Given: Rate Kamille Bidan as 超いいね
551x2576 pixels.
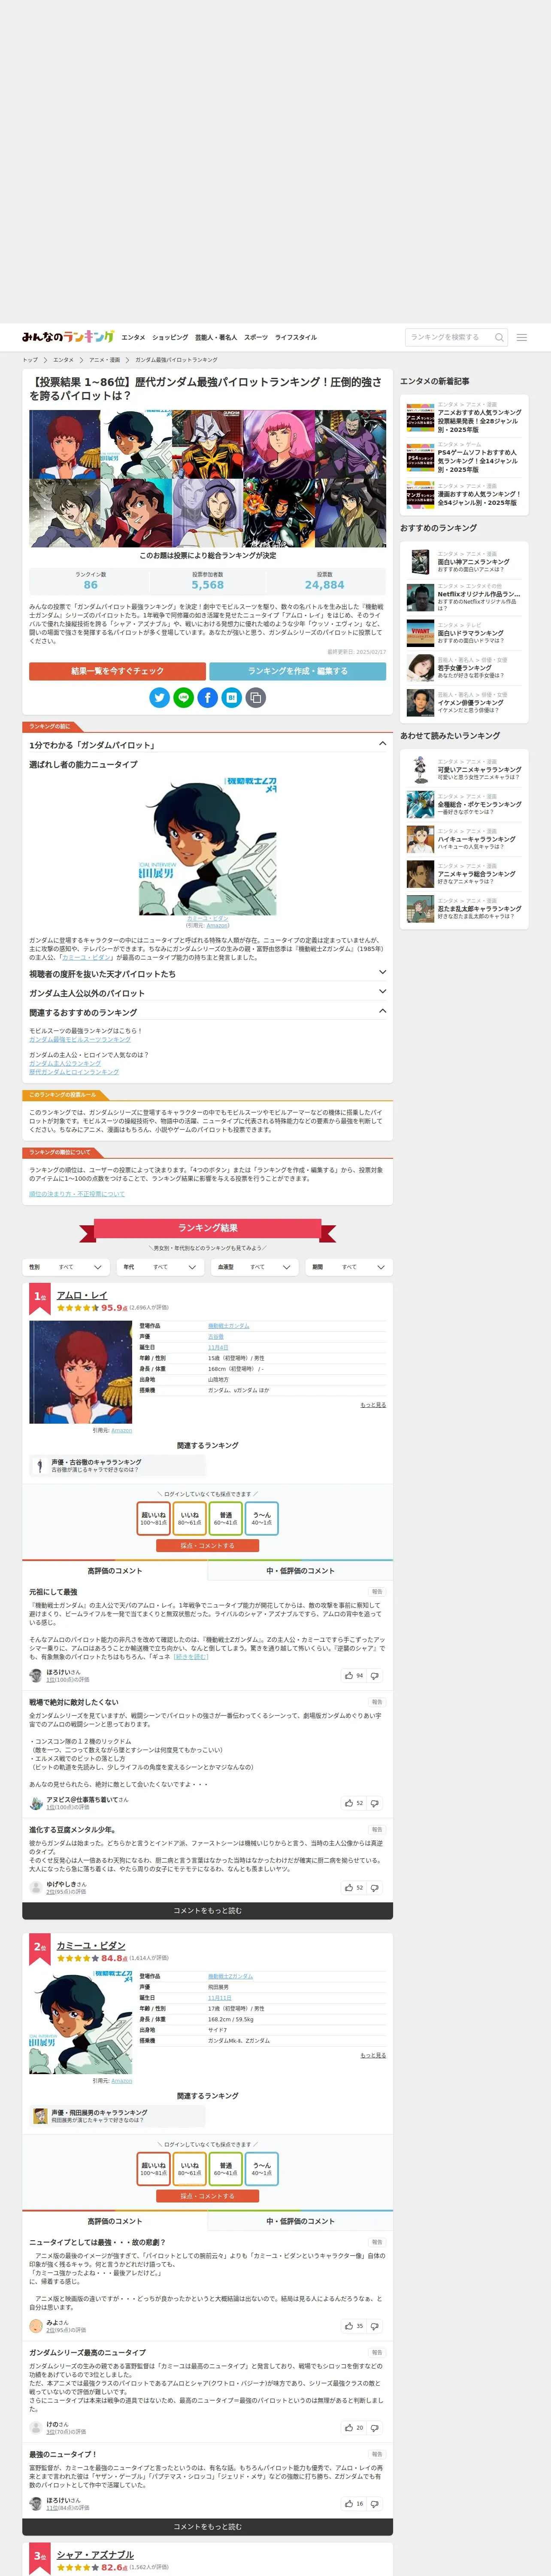Looking at the screenshot, I should coord(154,2168).
